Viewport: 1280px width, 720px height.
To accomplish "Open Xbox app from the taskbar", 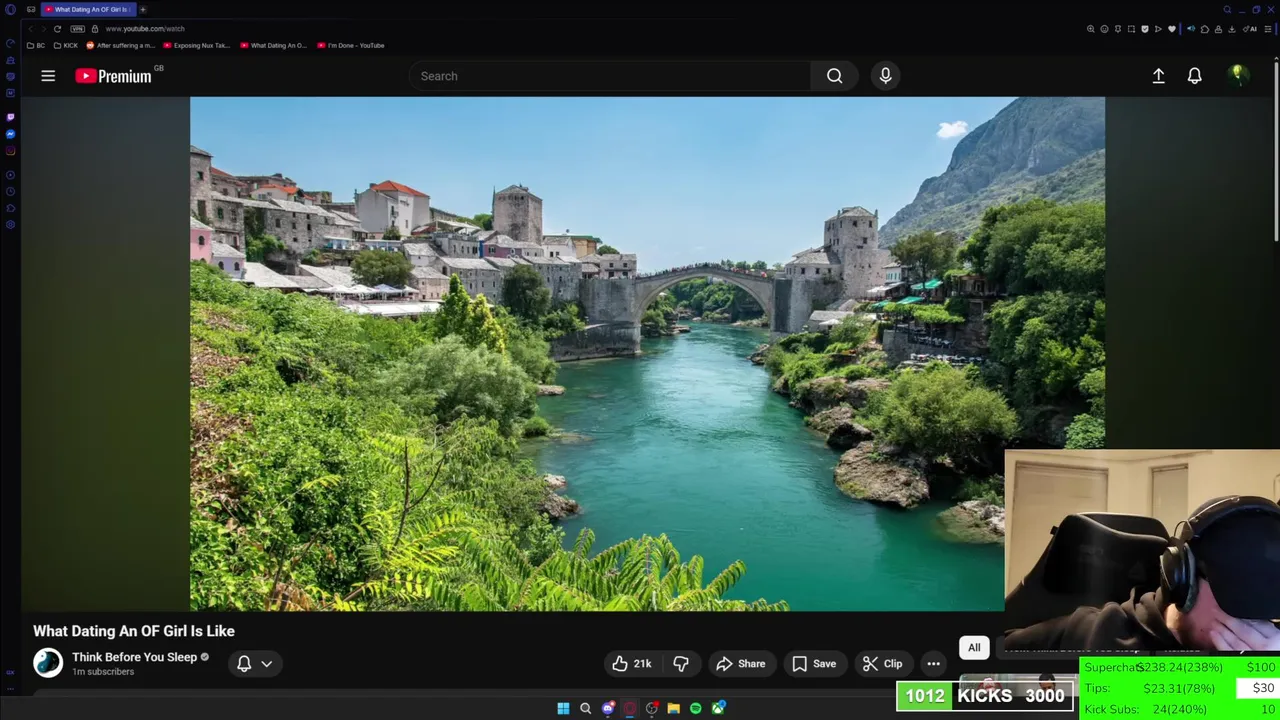I will [717, 708].
